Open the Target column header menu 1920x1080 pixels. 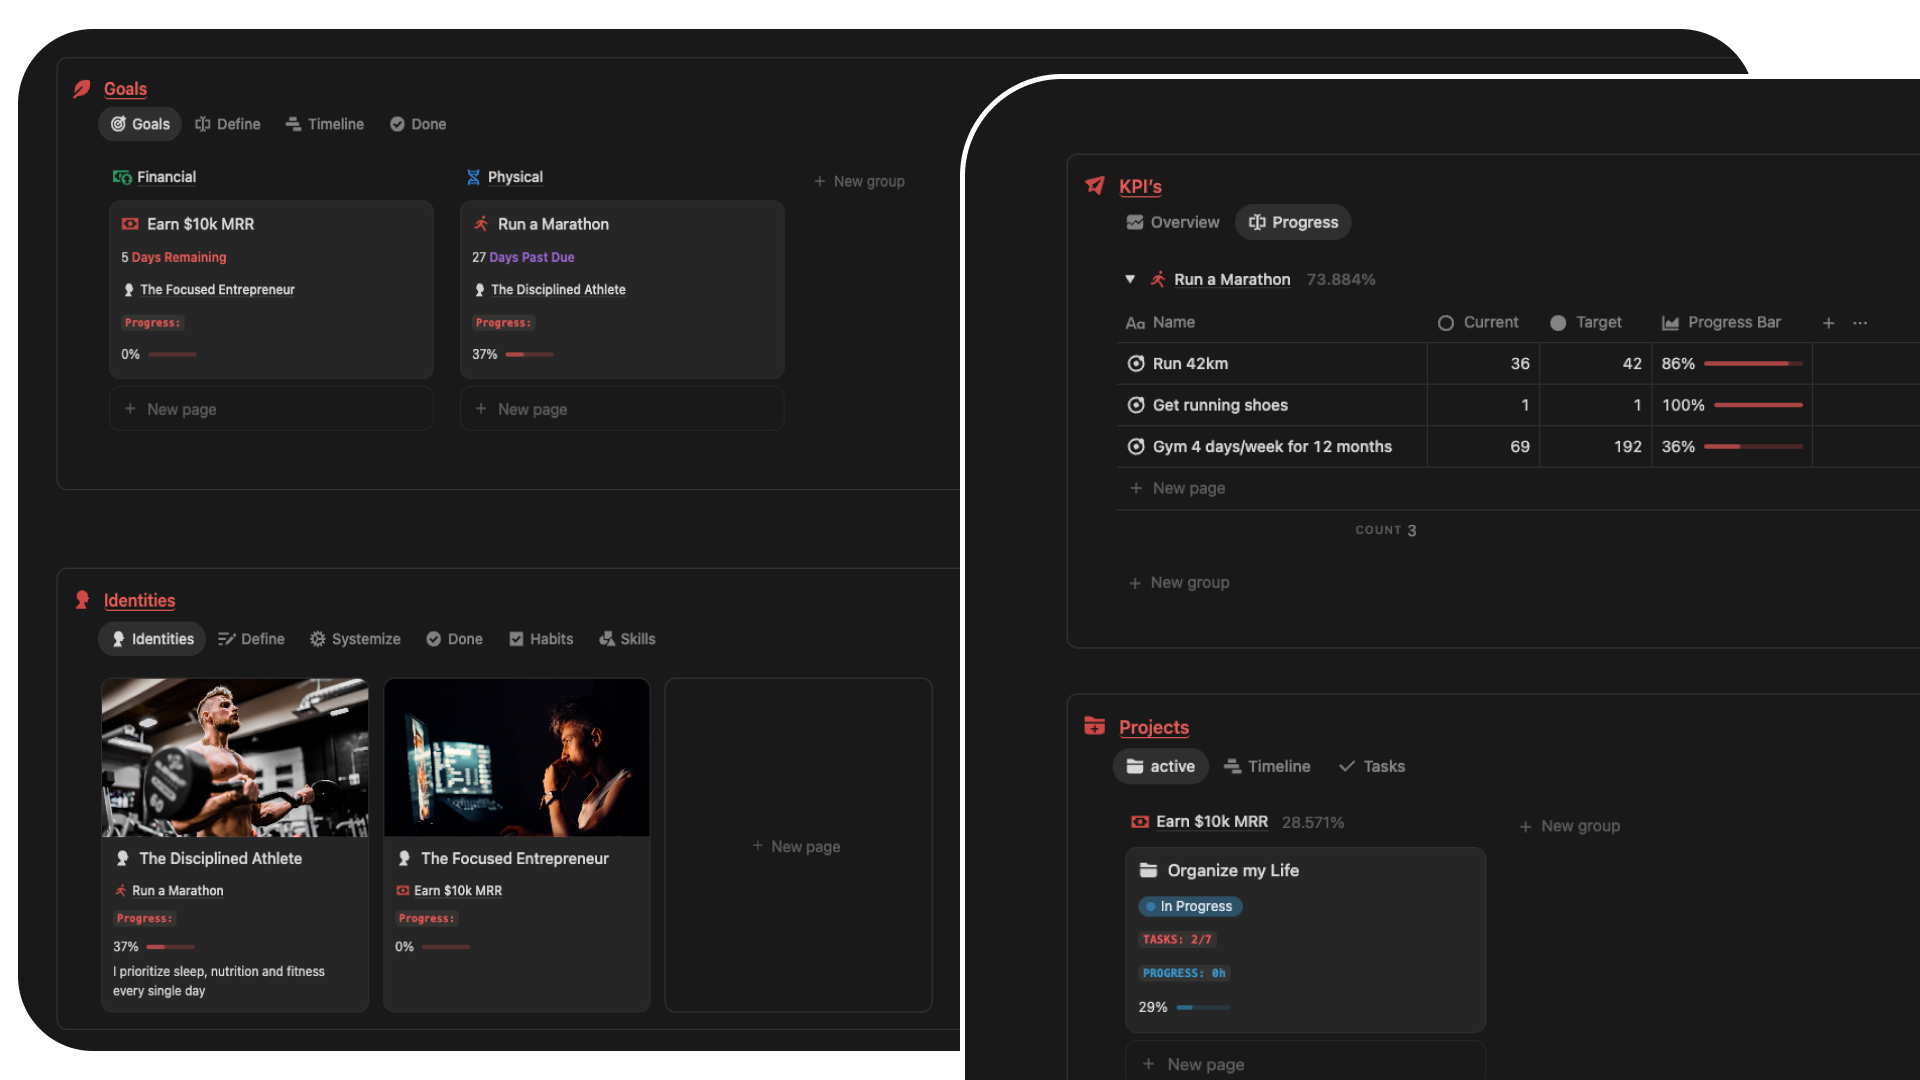tap(1586, 322)
